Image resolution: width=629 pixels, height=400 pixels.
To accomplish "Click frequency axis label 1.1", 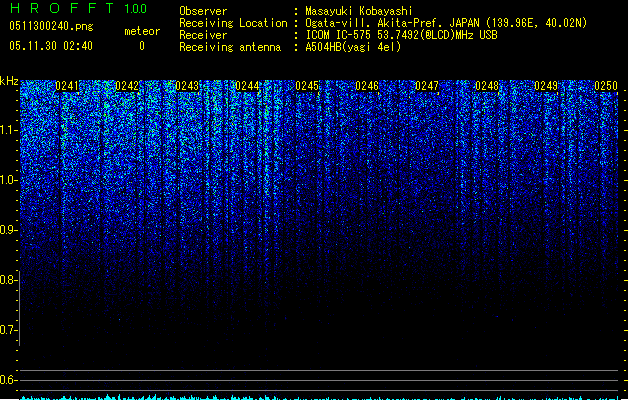I will click(8, 130).
